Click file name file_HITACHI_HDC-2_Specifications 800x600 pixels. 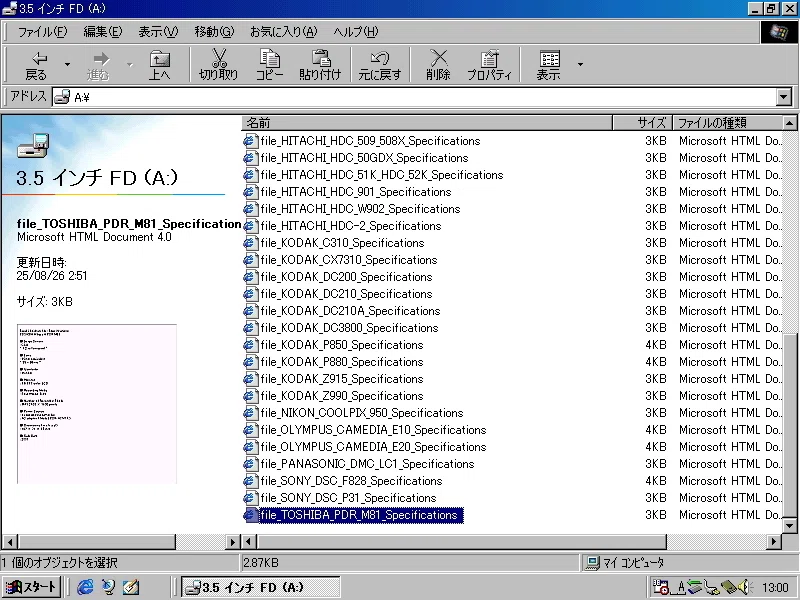pyautogui.click(x=351, y=226)
